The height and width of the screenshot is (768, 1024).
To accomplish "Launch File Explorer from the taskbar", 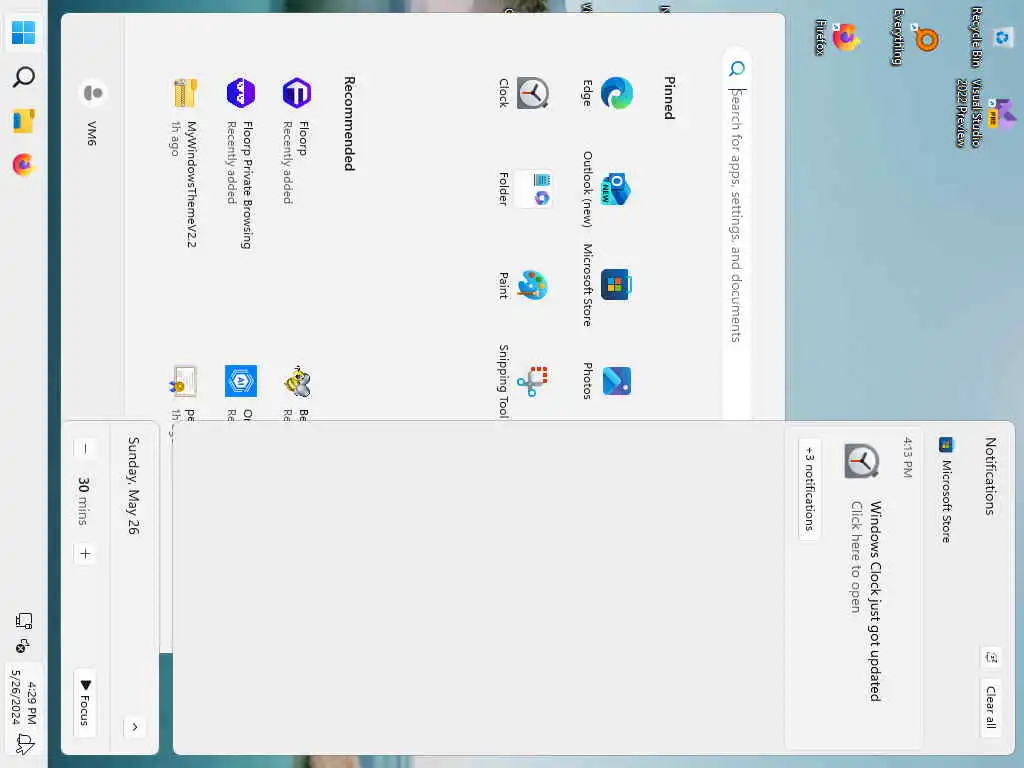I will pyautogui.click(x=24, y=121).
